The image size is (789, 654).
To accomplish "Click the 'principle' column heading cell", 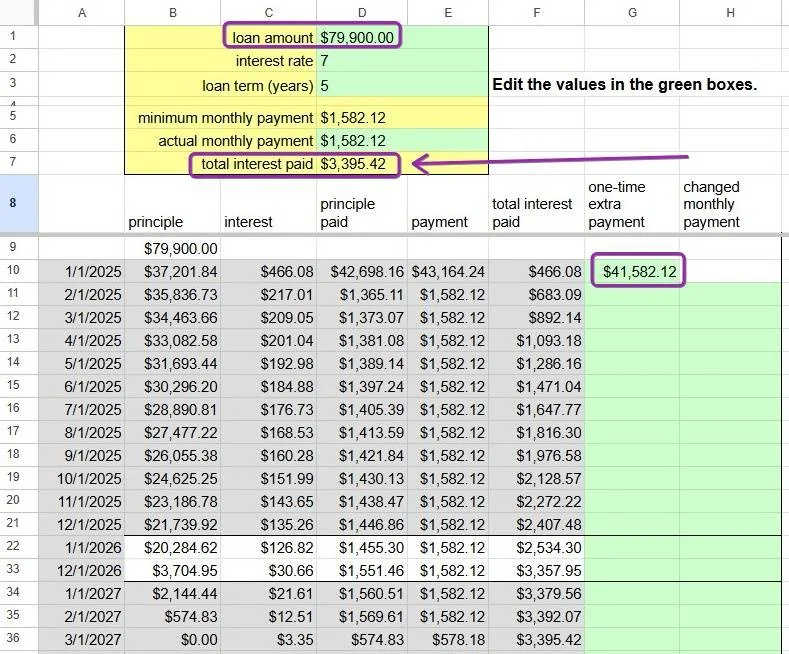I will coord(173,204).
